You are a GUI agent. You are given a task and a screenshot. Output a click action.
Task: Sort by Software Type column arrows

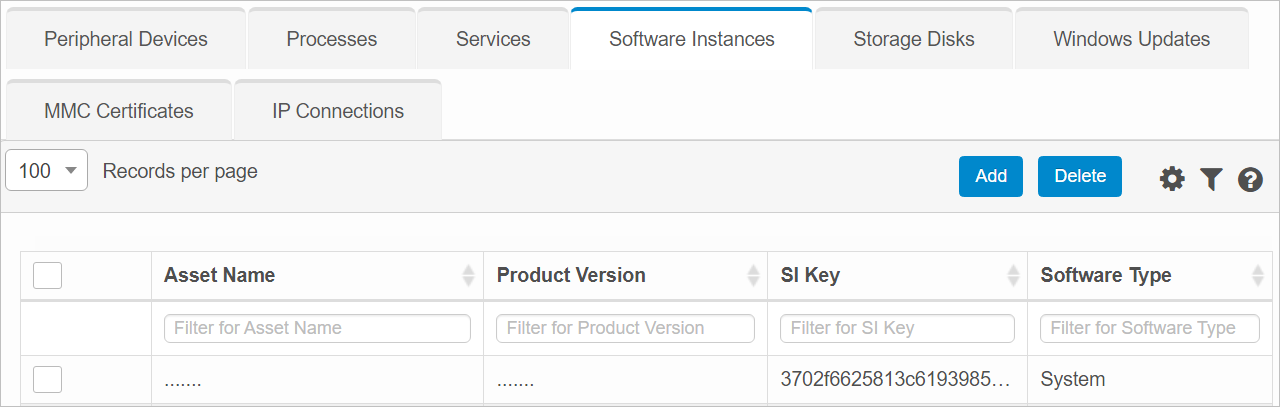click(1258, 276)
